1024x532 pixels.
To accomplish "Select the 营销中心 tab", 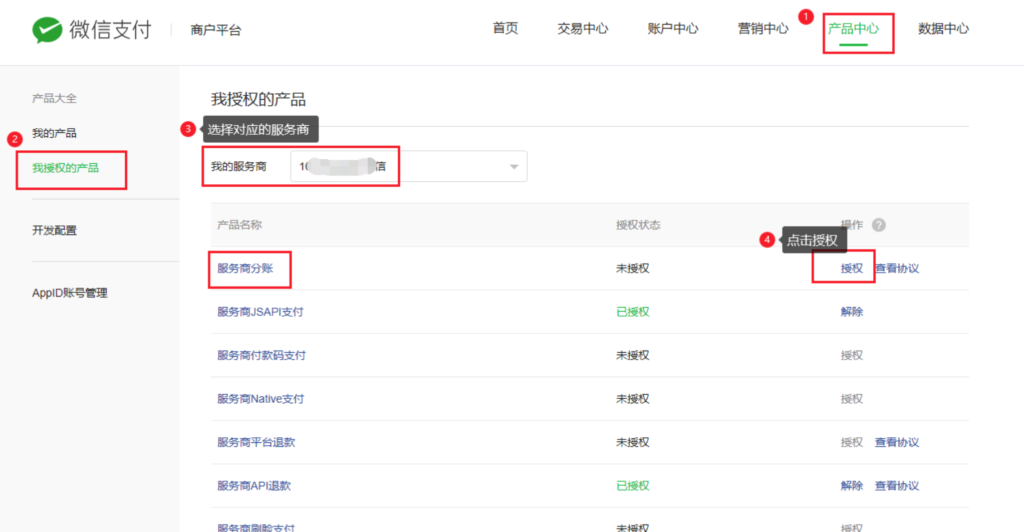I will (762, 29).
